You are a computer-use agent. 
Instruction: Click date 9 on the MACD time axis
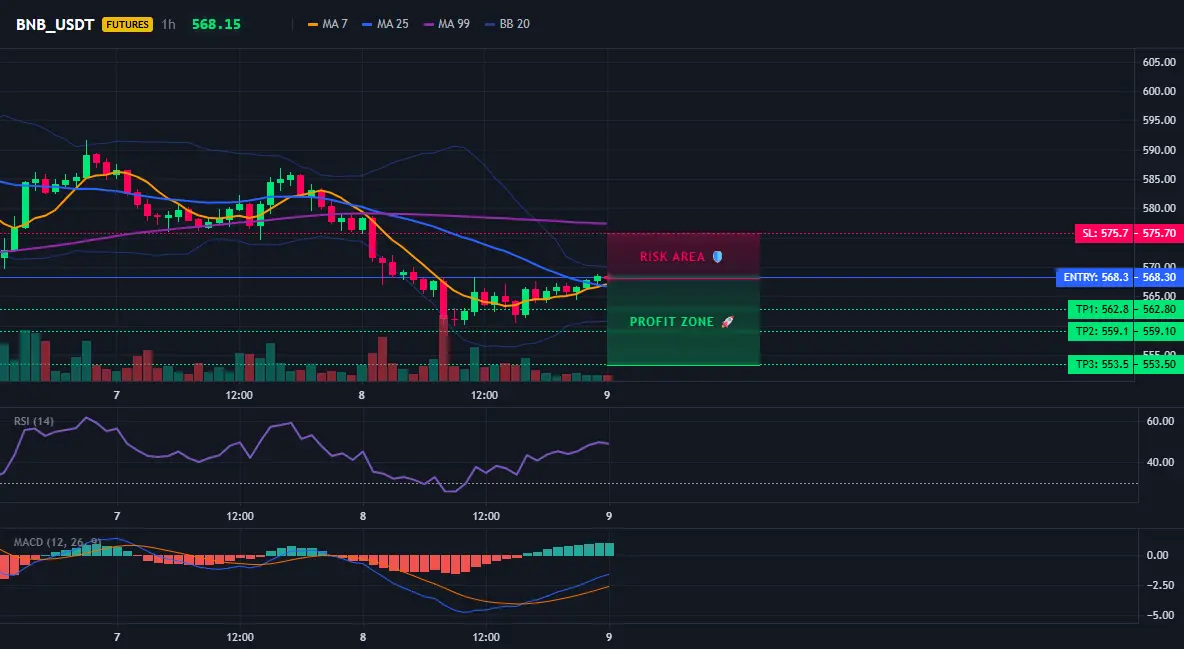click(609, 637)
